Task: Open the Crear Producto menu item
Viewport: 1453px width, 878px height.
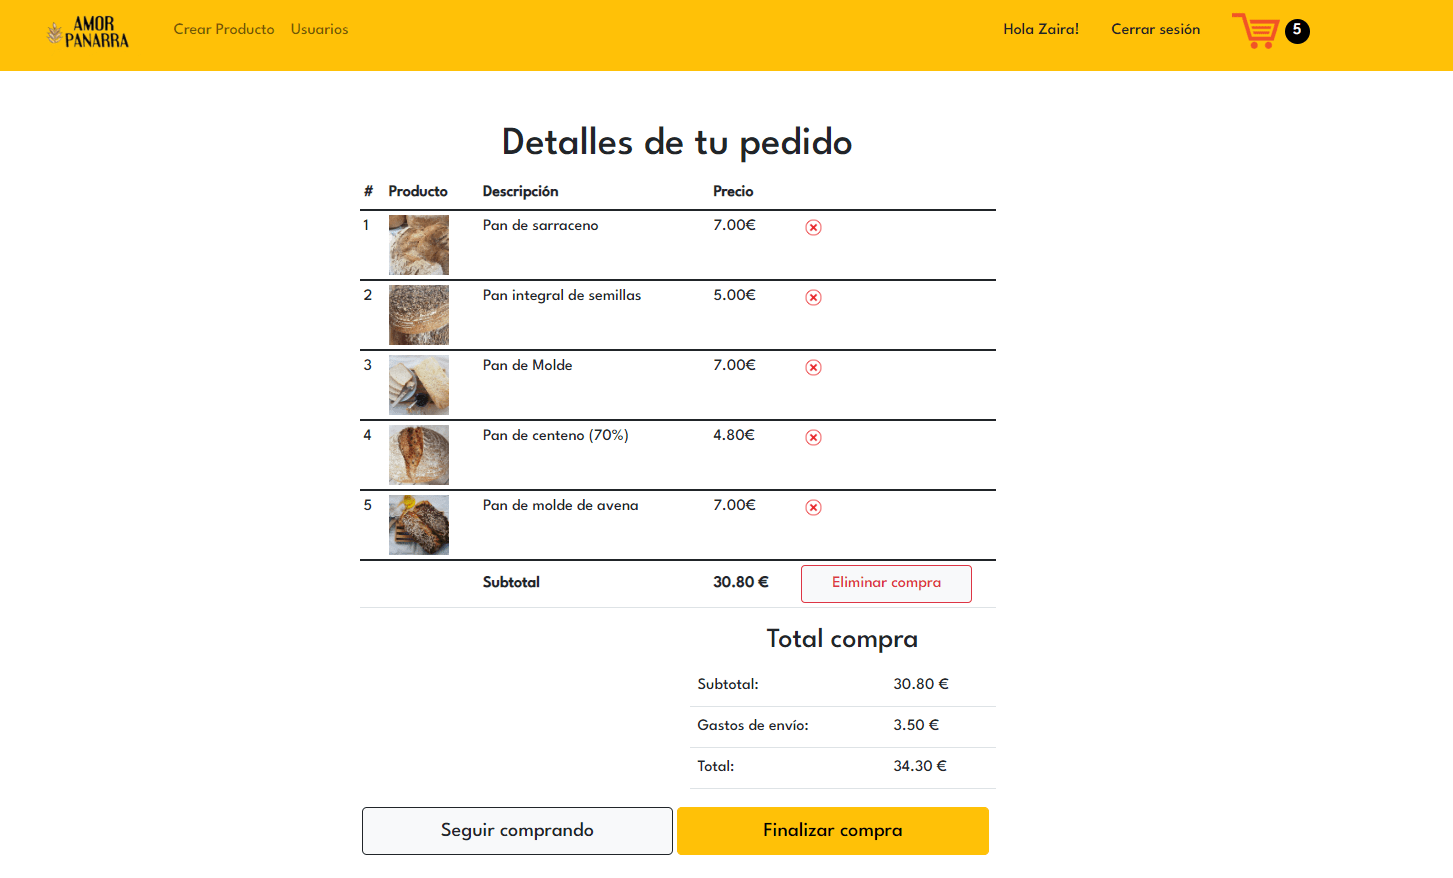Action: pyautogui.click(x=224, y=29)
